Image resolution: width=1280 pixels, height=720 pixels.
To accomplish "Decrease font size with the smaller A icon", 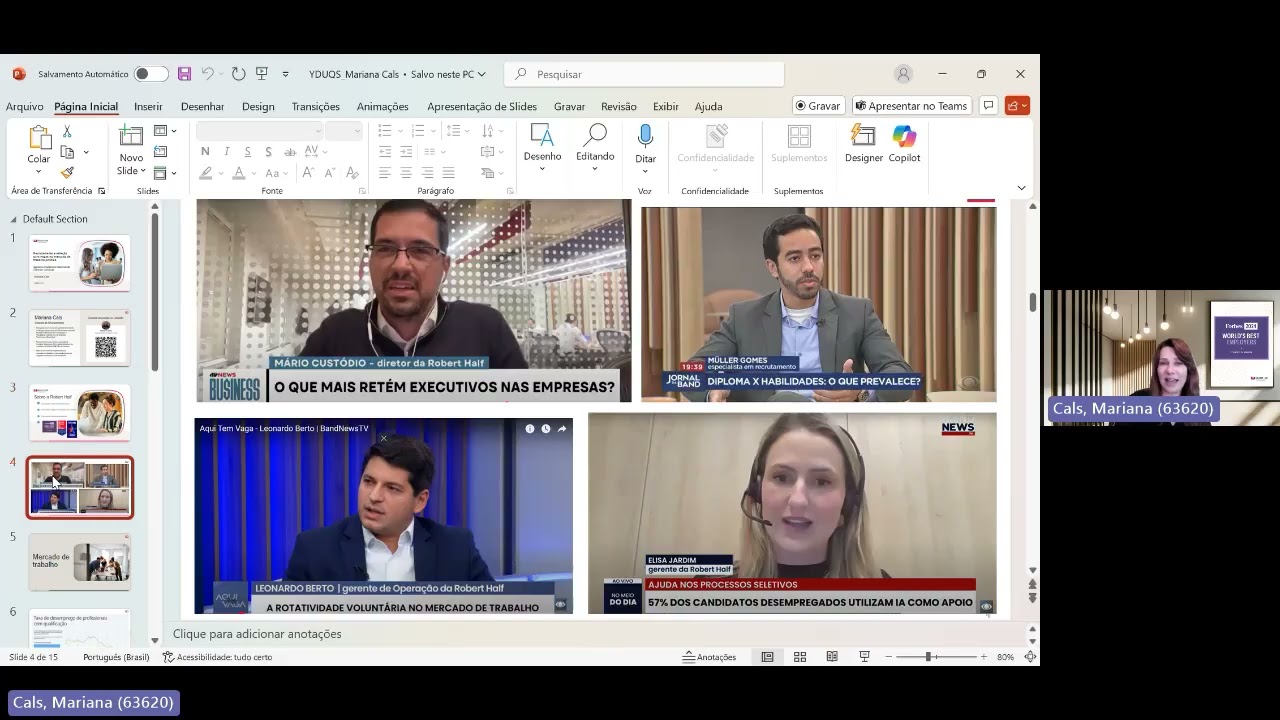I will click(x=328, y=173).
